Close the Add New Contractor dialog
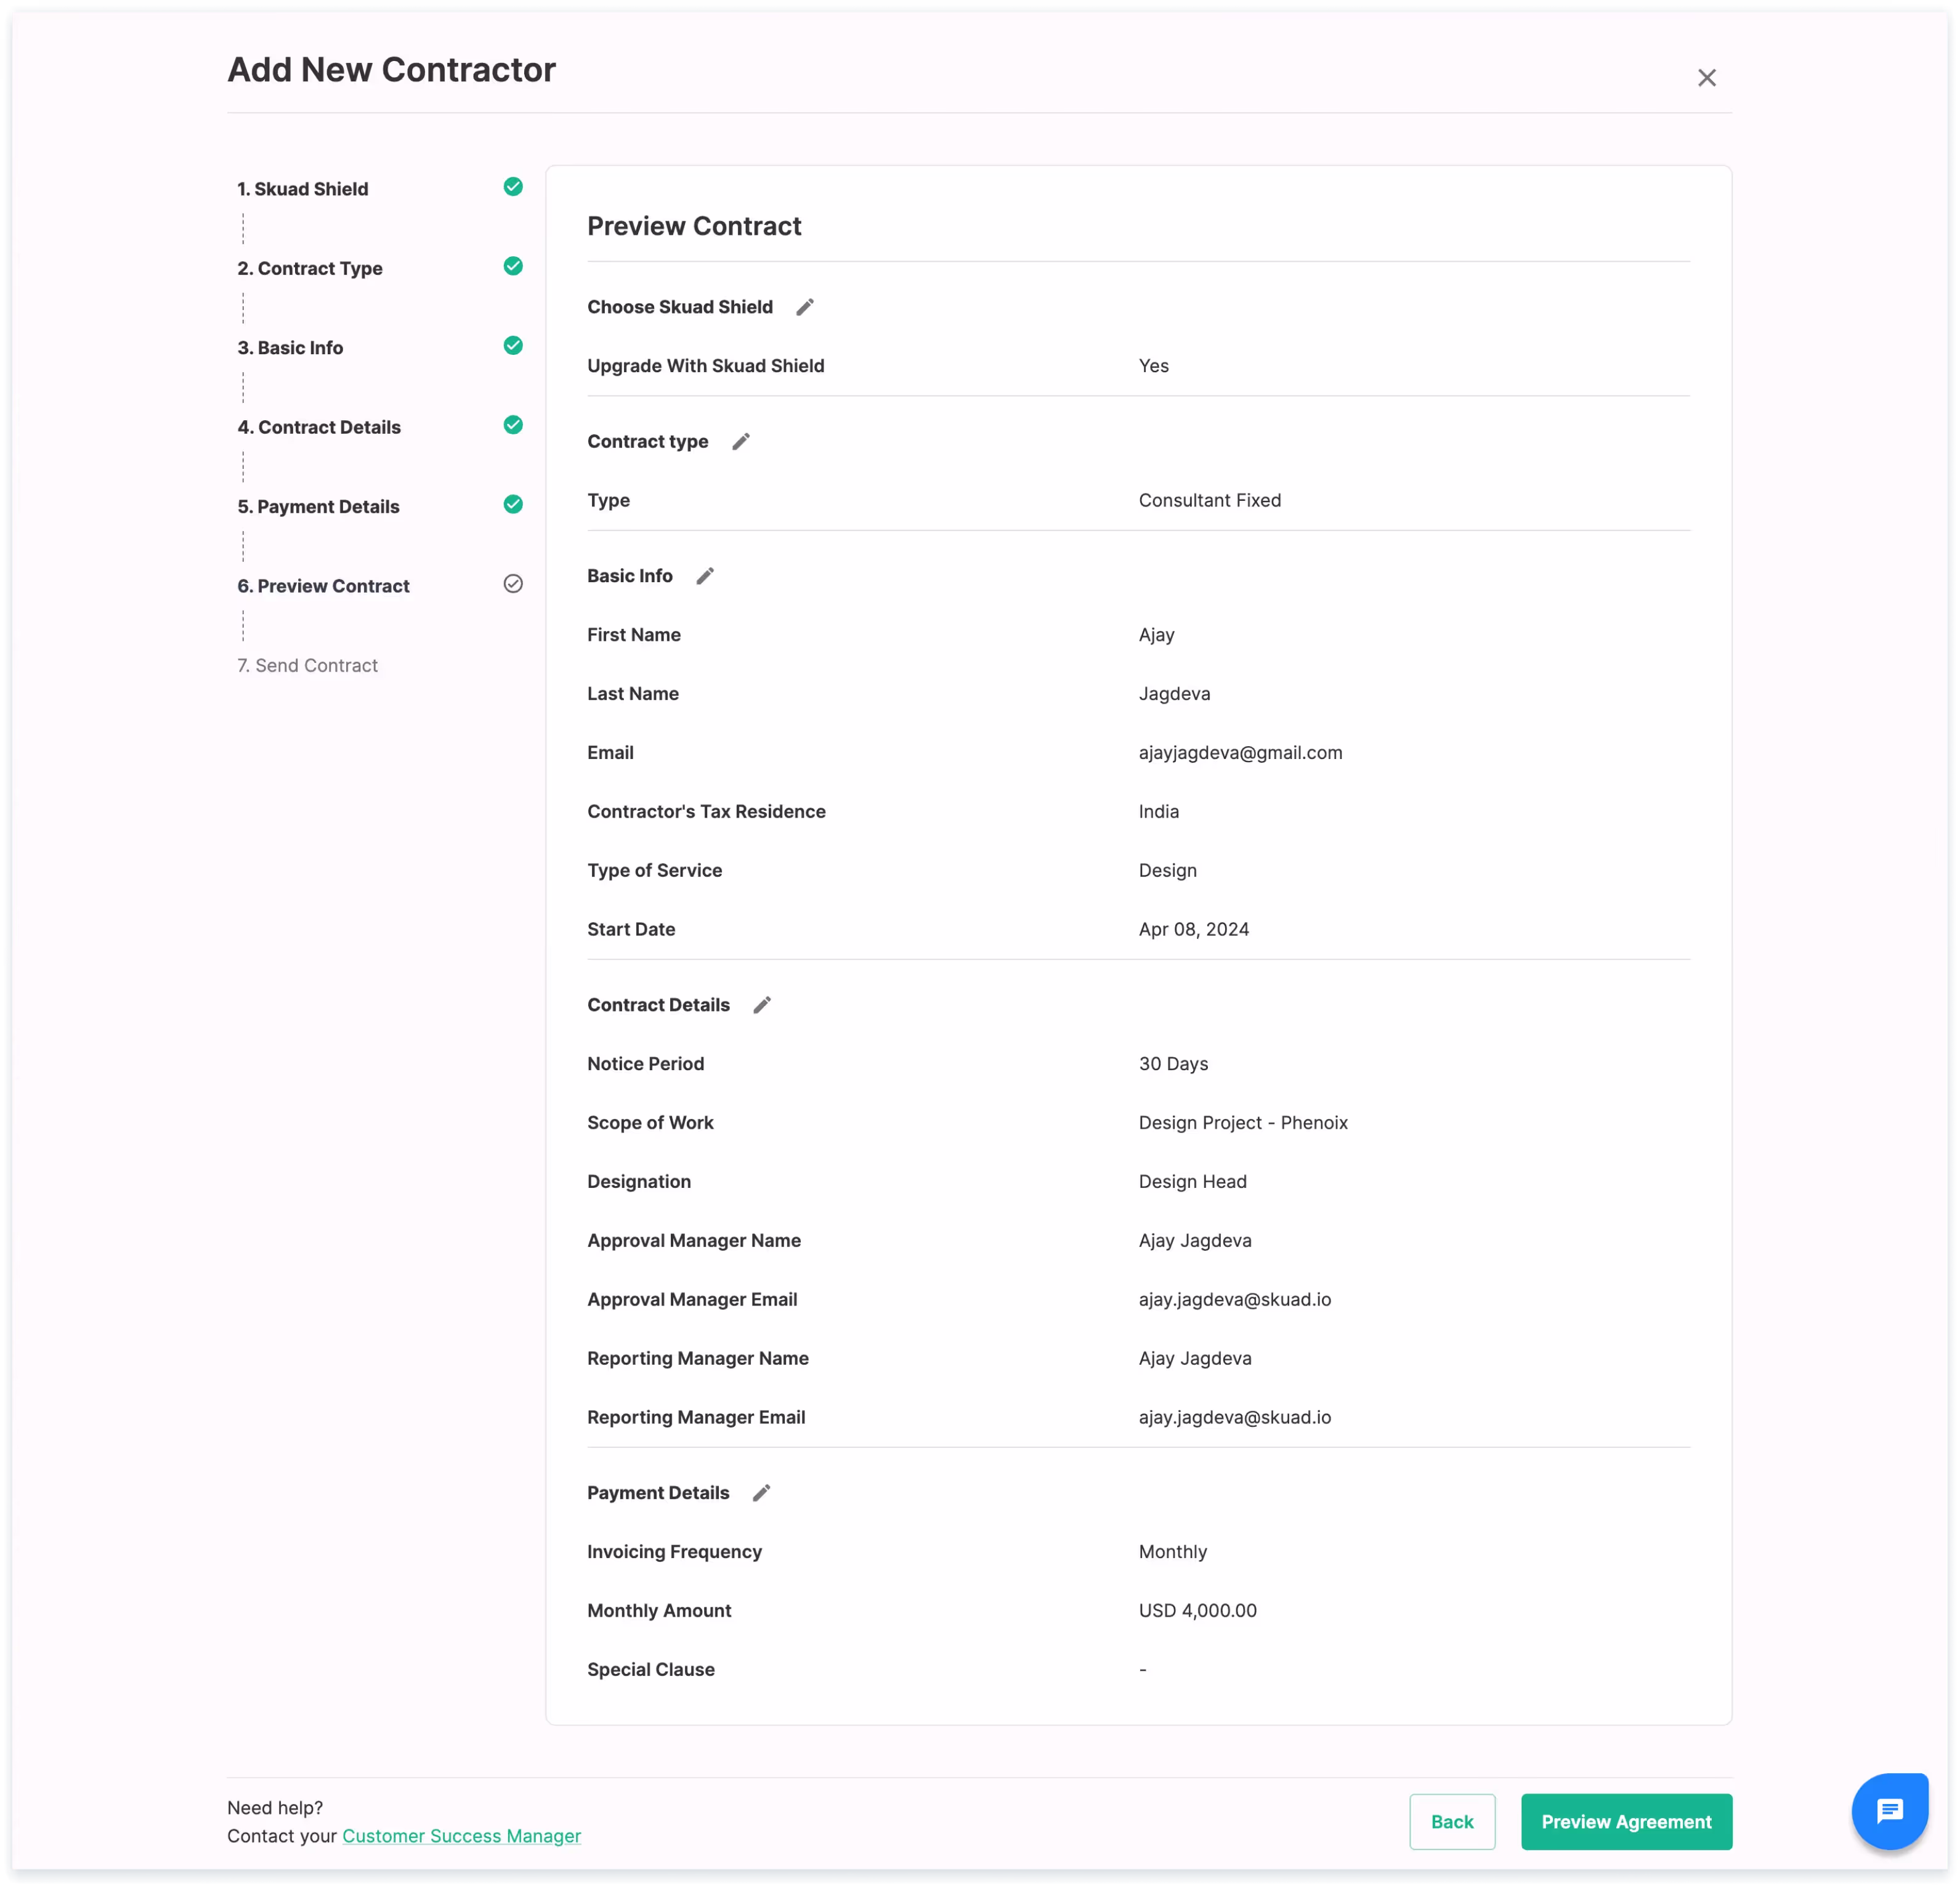1960x1889 pixels. (x=1706, y=78)
